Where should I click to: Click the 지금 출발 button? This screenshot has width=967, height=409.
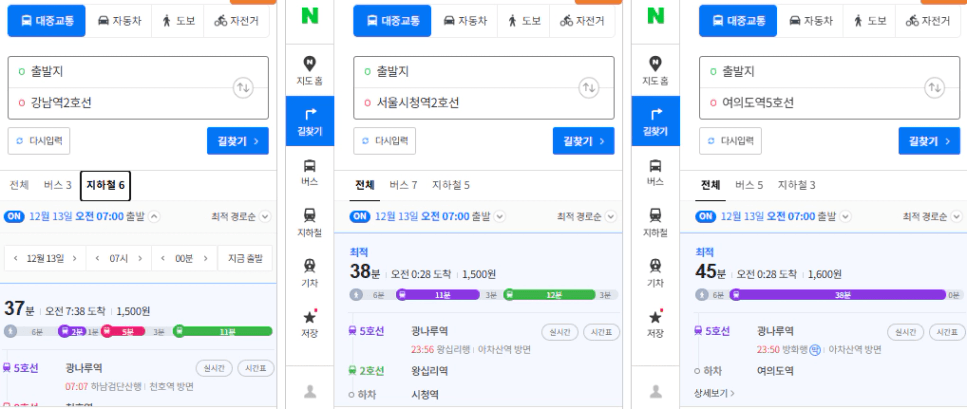tap(245, 258)
